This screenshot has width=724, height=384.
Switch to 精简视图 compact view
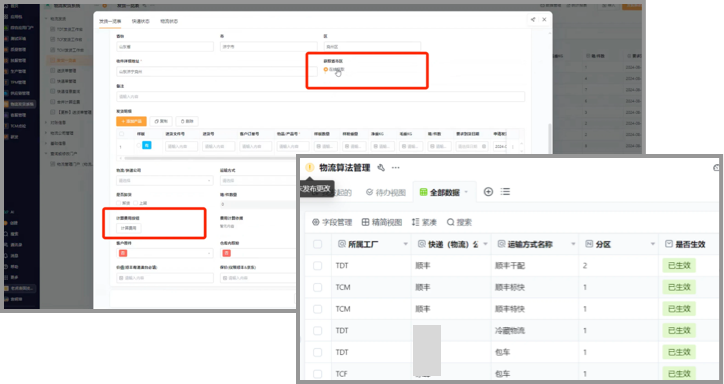coord(381,222)
